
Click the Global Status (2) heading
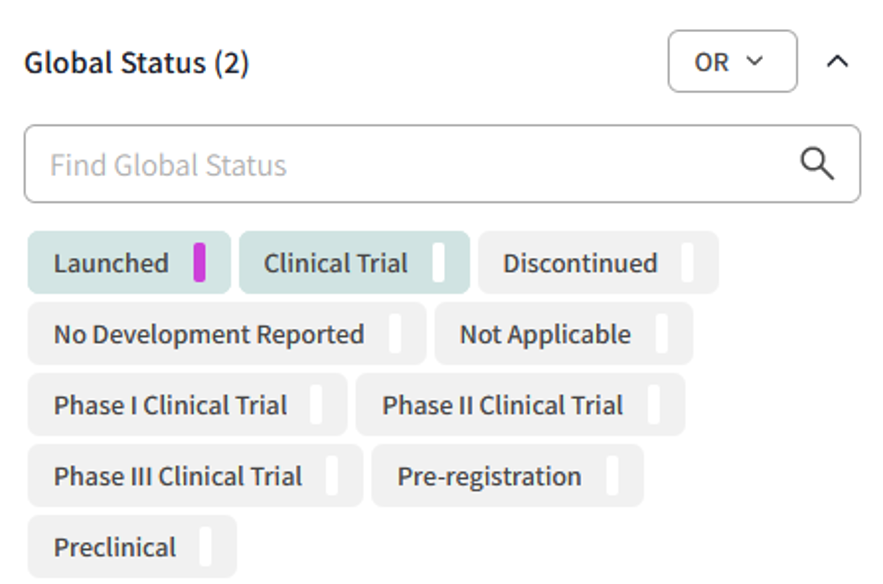(x=137, y=62)
